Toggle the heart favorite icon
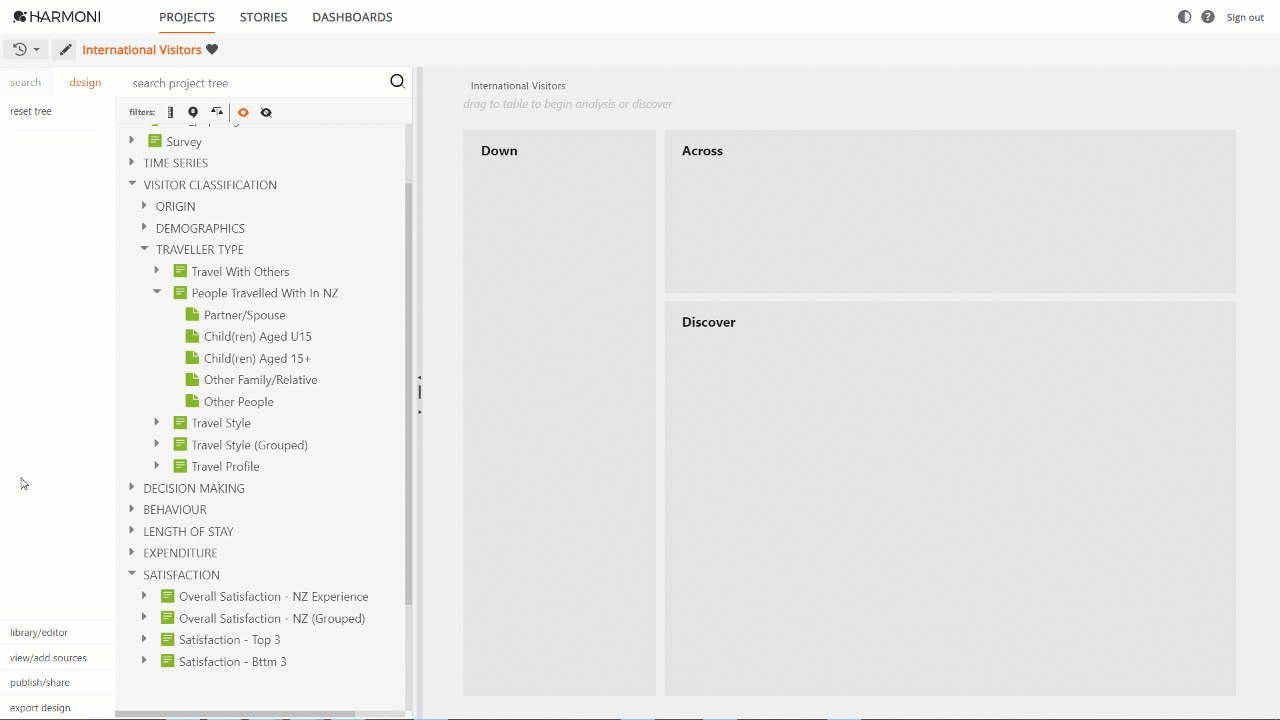Screen dimensions: 1280x720 point(212,49)
